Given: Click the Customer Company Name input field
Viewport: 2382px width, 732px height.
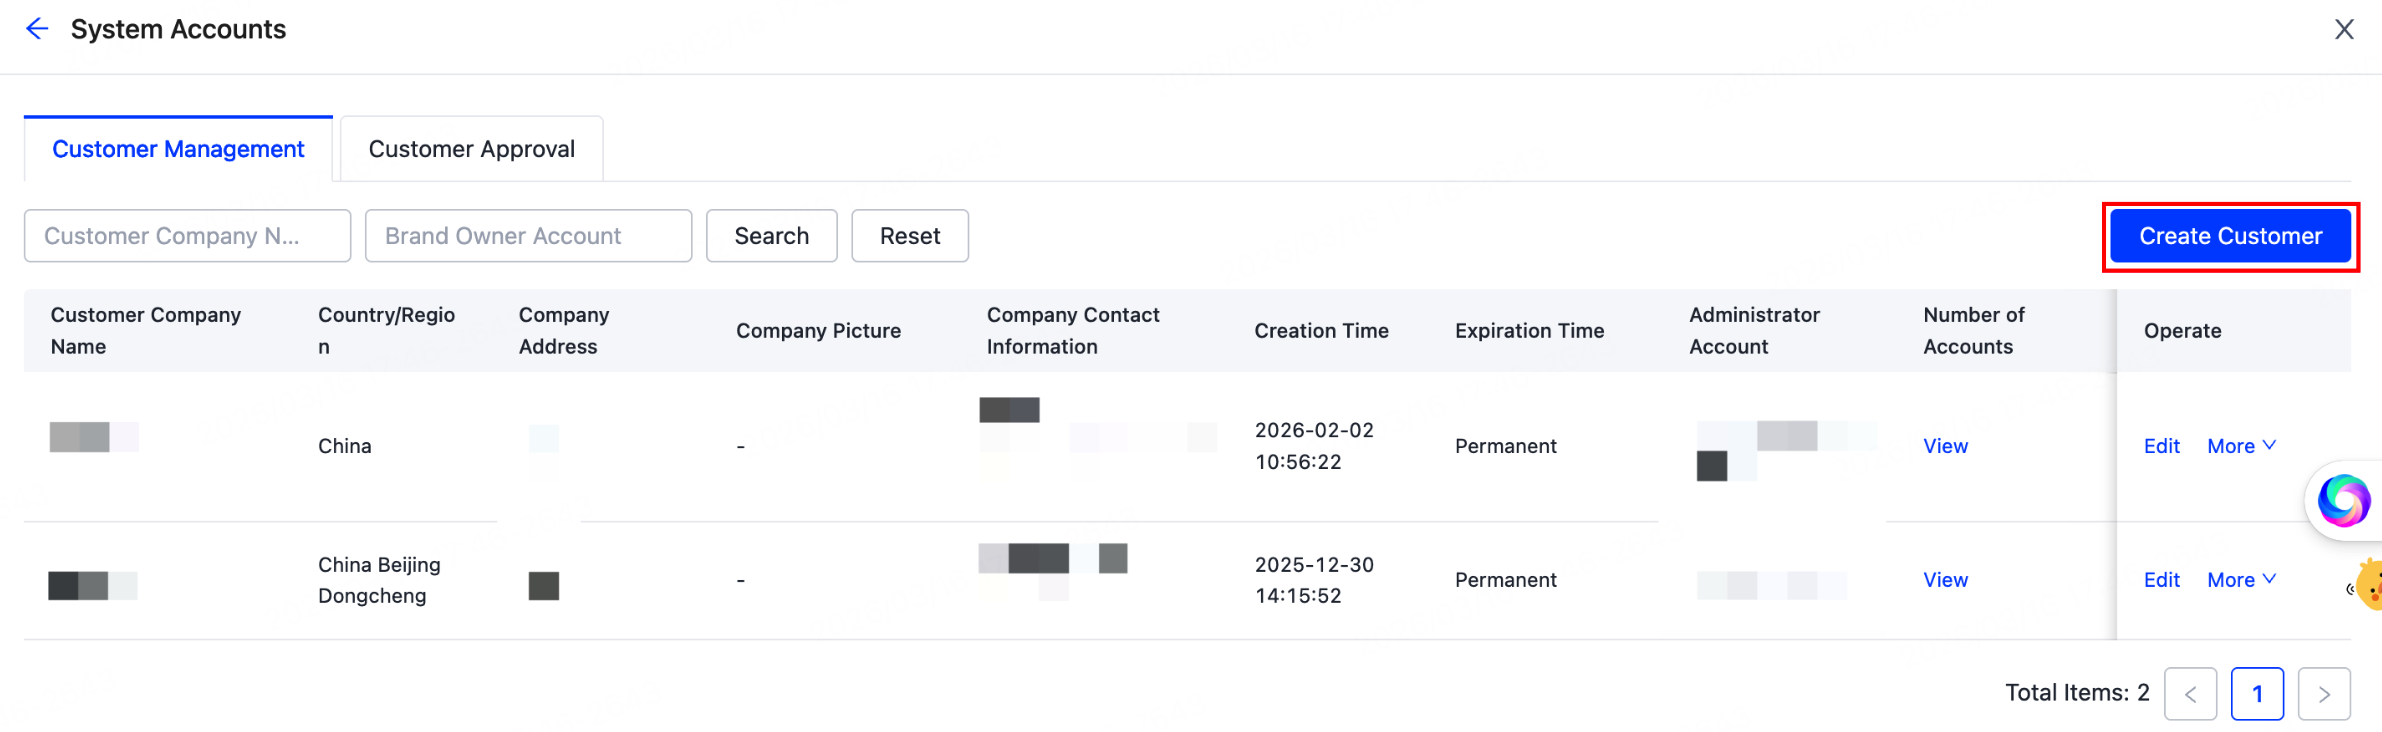Looking at the screenshot, I should [x=186, y=235].
